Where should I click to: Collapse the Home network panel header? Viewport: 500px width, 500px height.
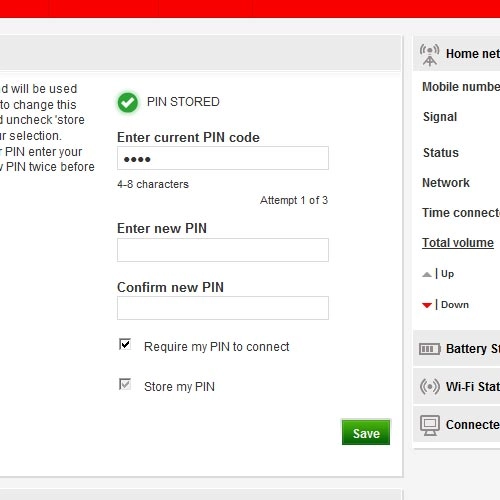(457, 54)
